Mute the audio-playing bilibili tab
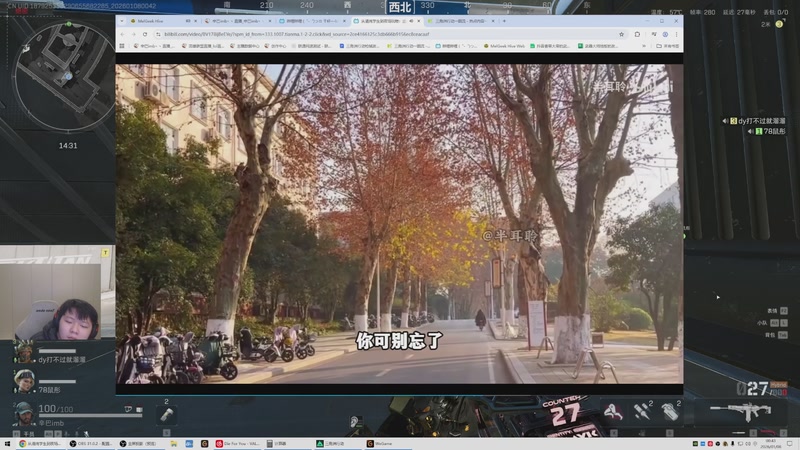This screenshot has height=450, width=800. pos(411,21)
